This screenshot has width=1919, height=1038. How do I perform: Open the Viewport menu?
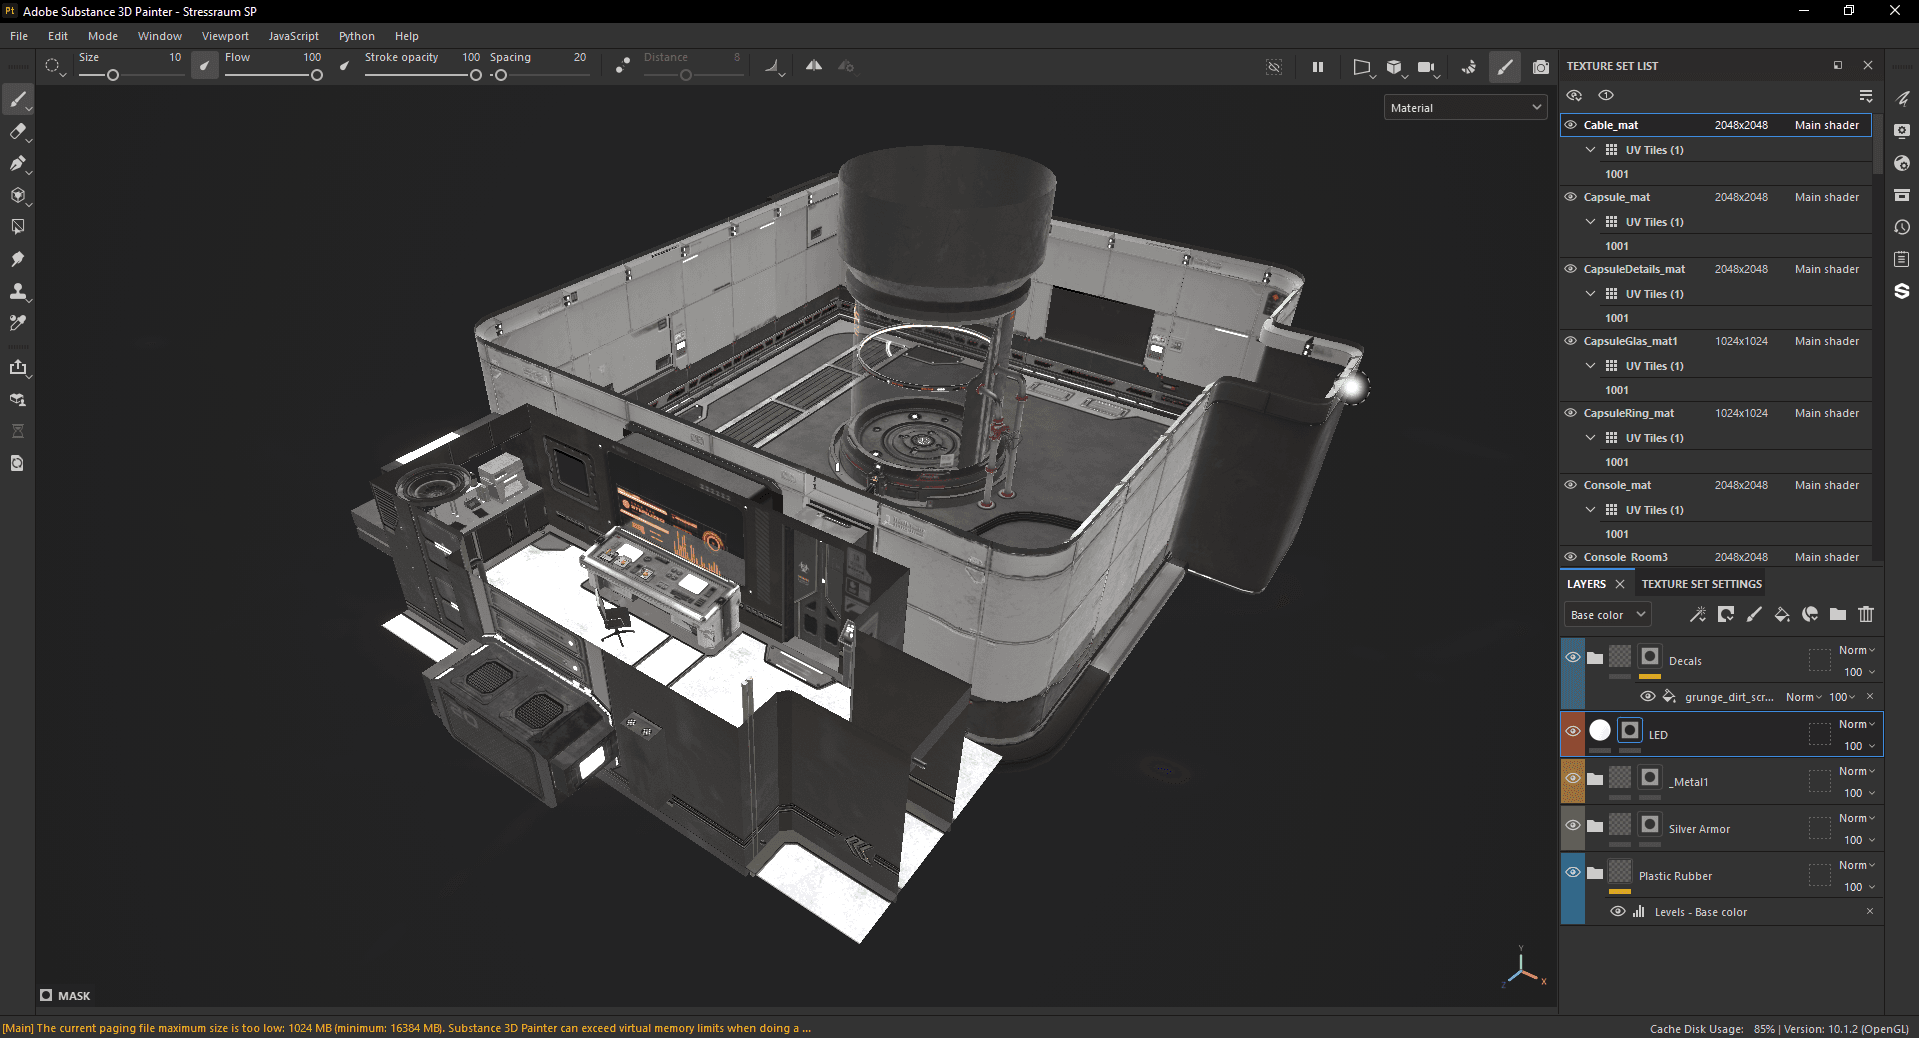[225, 36]
